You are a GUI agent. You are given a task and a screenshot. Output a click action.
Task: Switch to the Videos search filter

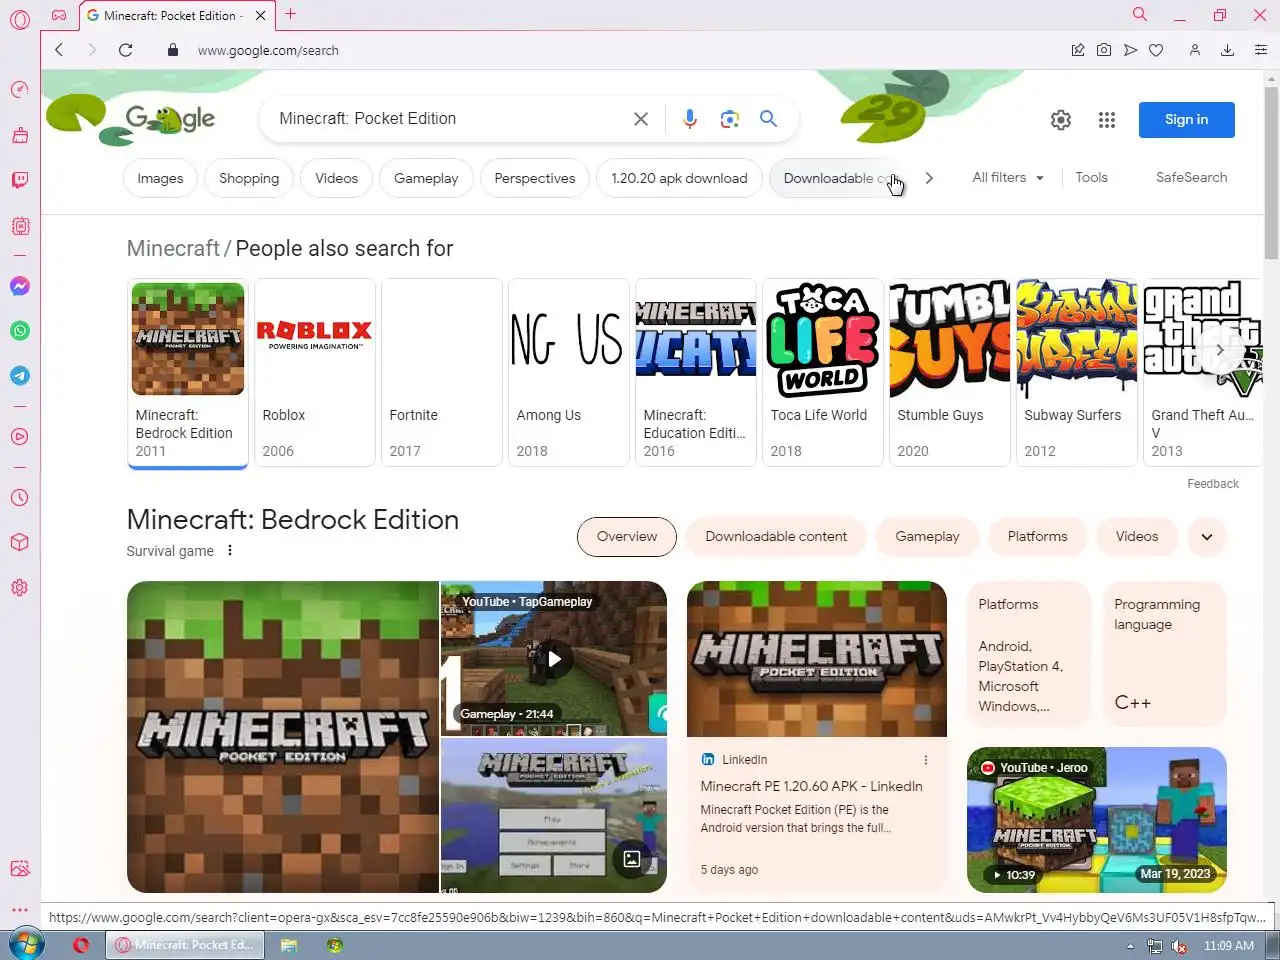coord(336,178)
